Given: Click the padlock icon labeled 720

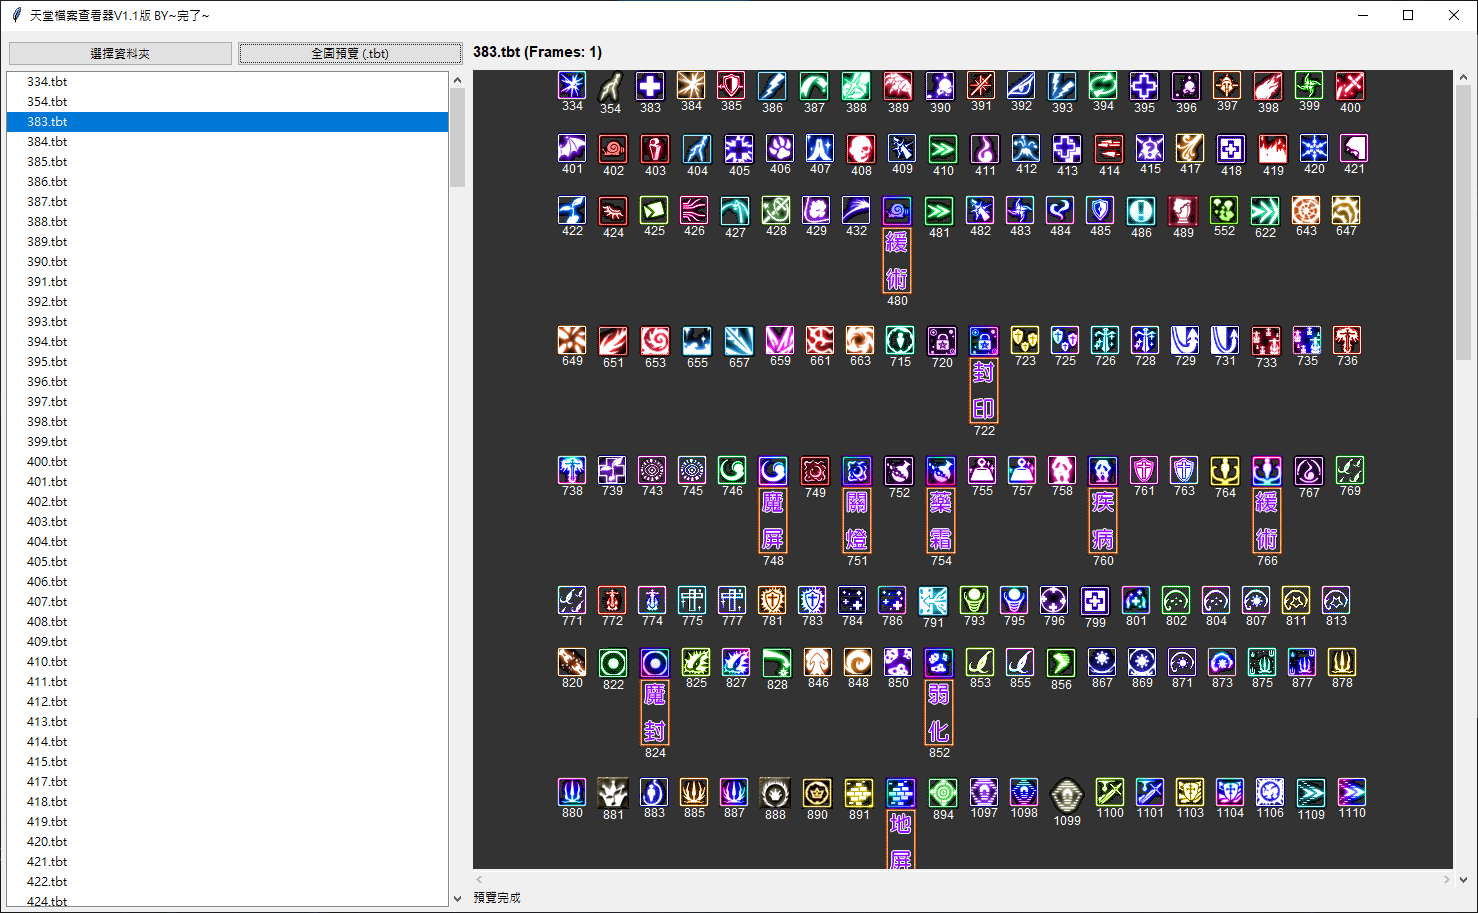Looking at the screenshot, I should click(x=942, y=341).
